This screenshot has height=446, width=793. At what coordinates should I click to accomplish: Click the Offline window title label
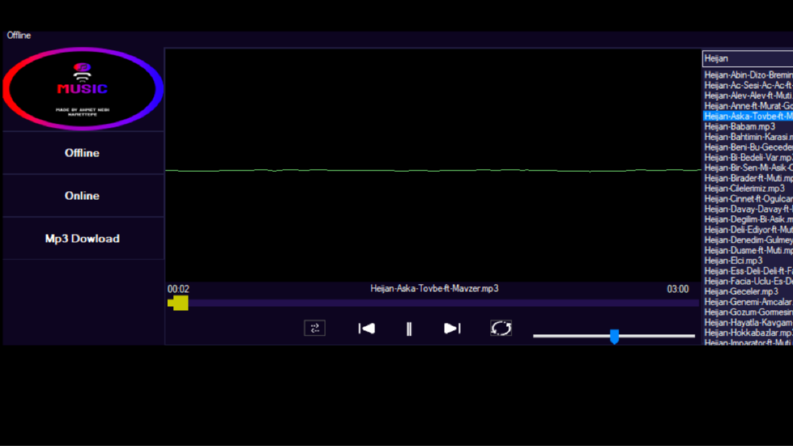click(x=19, y=35)
